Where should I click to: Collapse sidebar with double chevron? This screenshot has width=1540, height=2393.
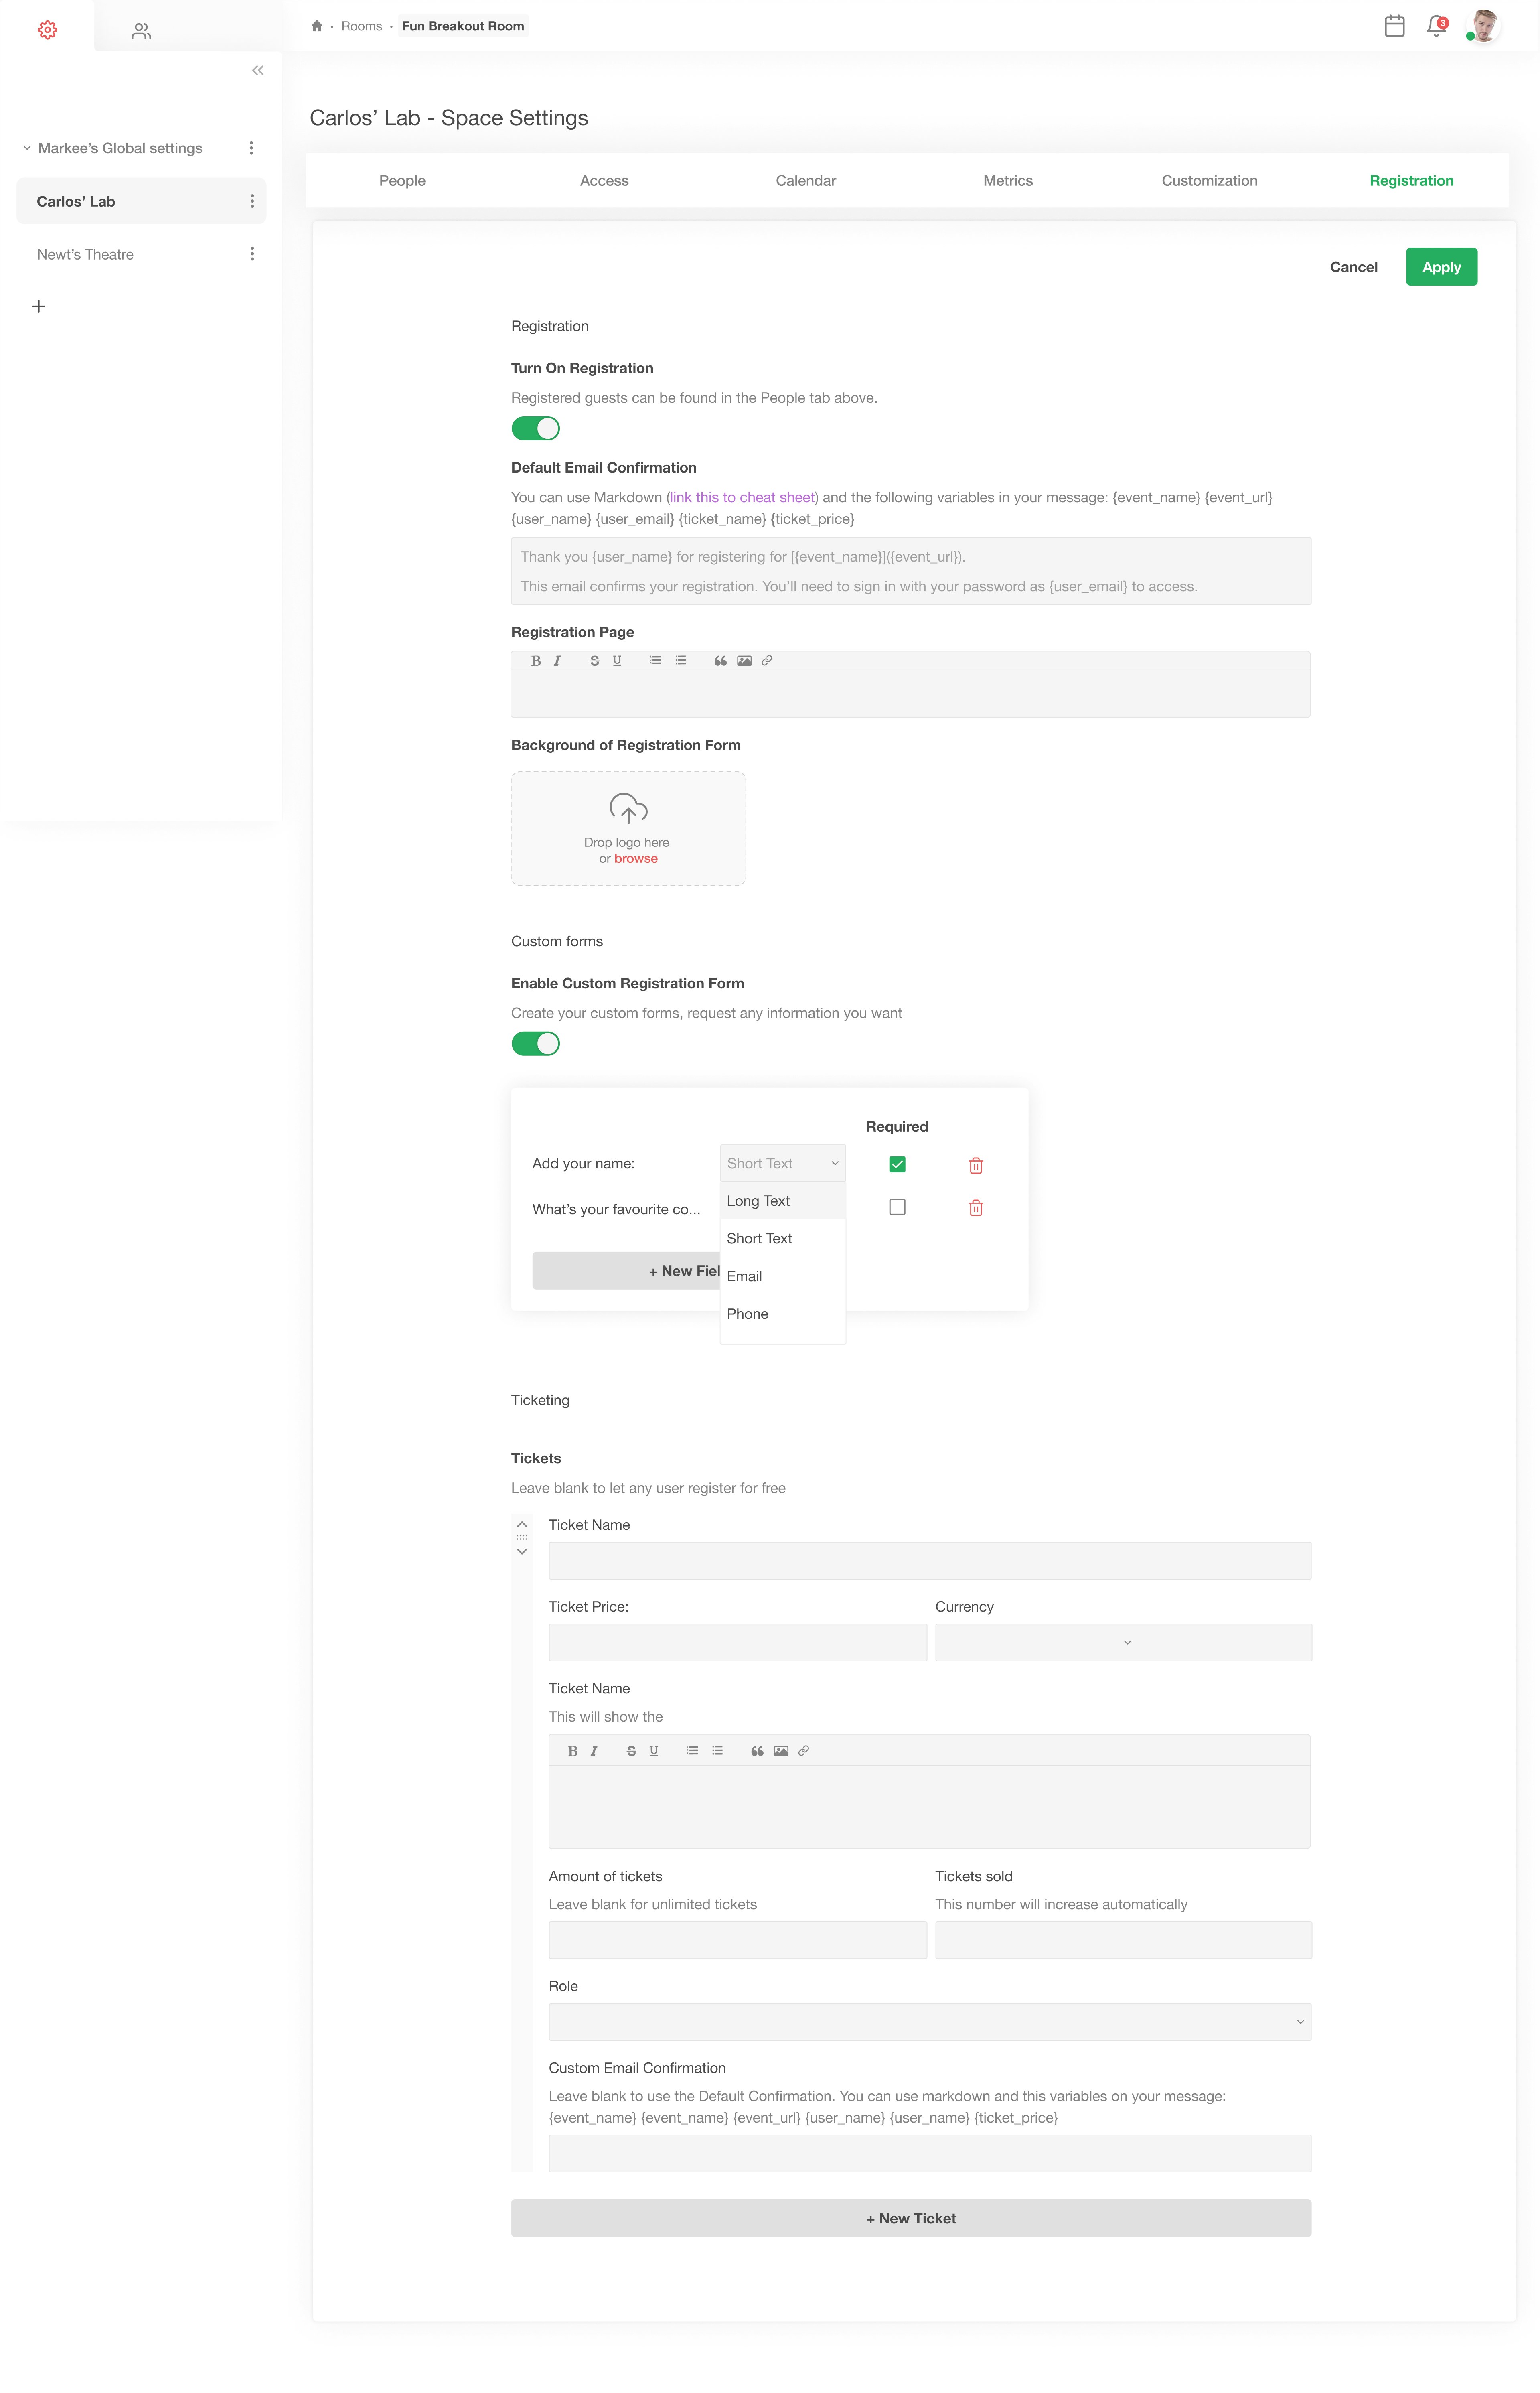(258, 70)
